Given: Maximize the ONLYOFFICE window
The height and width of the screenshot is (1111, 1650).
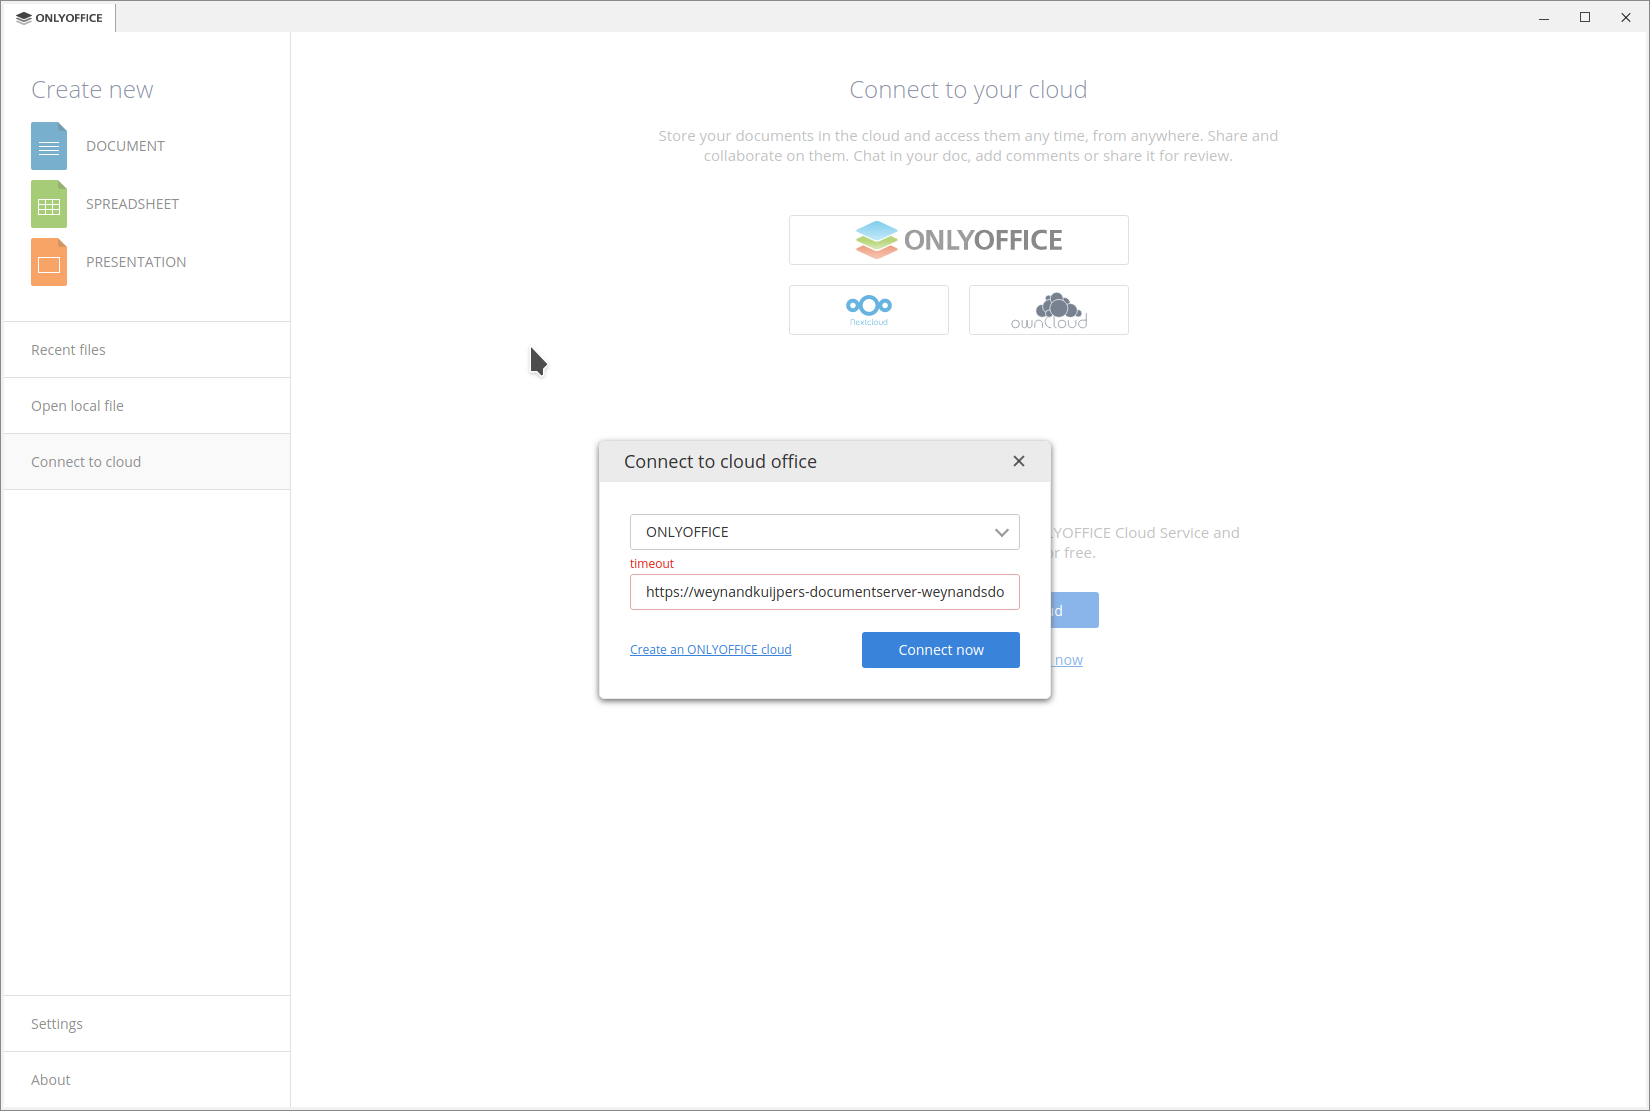Looking at the screenshot, I should [1585, 18].
